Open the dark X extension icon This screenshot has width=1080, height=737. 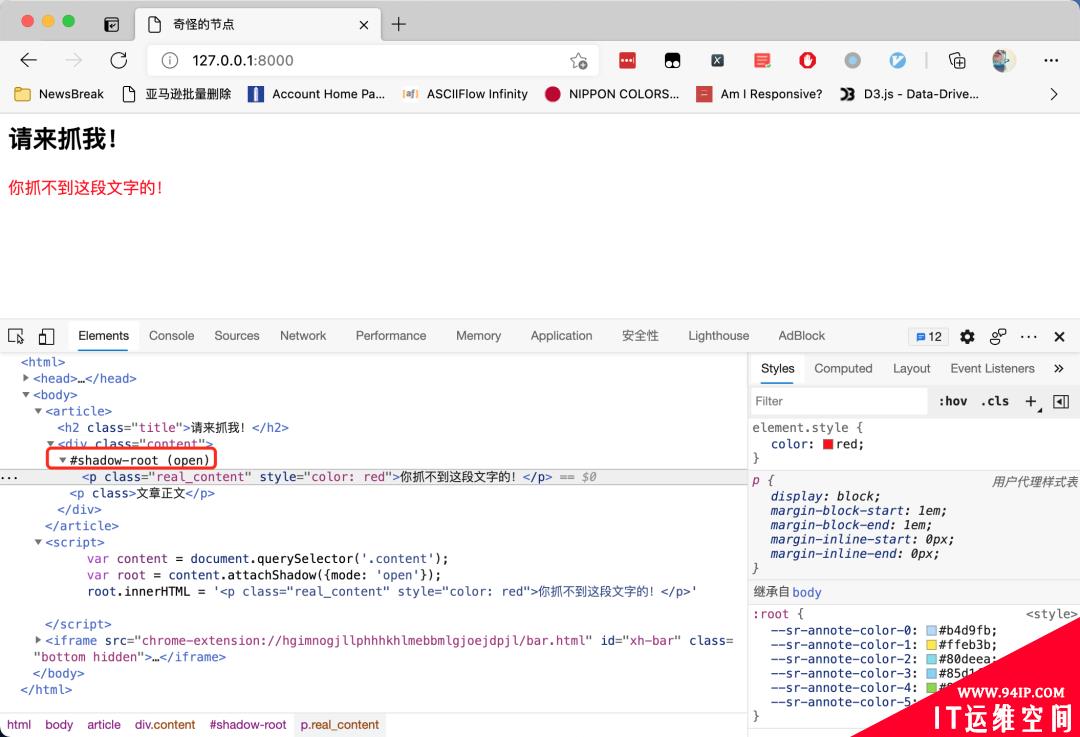coord(717,61)
